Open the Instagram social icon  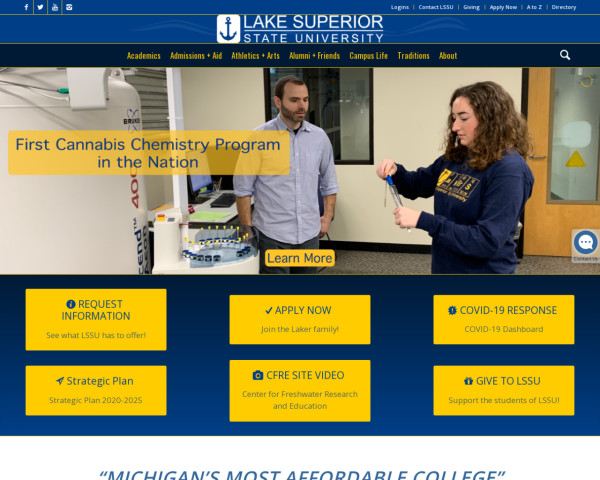point(69,7)
